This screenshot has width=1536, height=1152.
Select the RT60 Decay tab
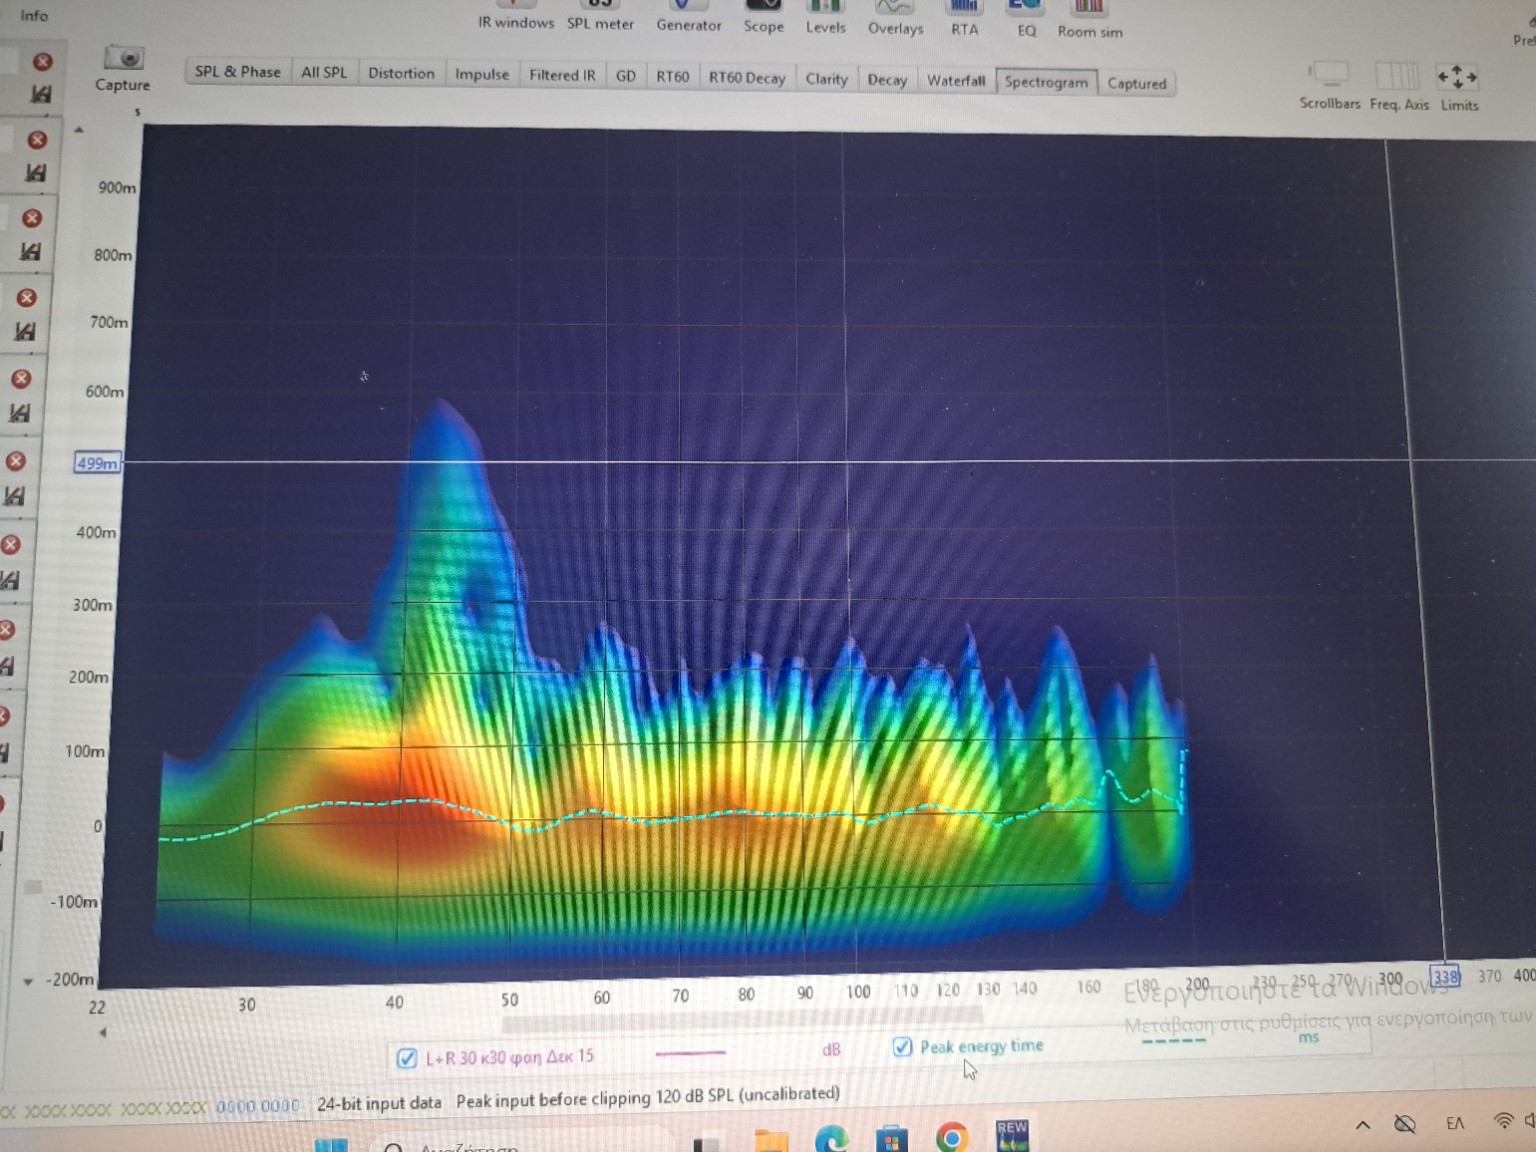coord(746,78)
